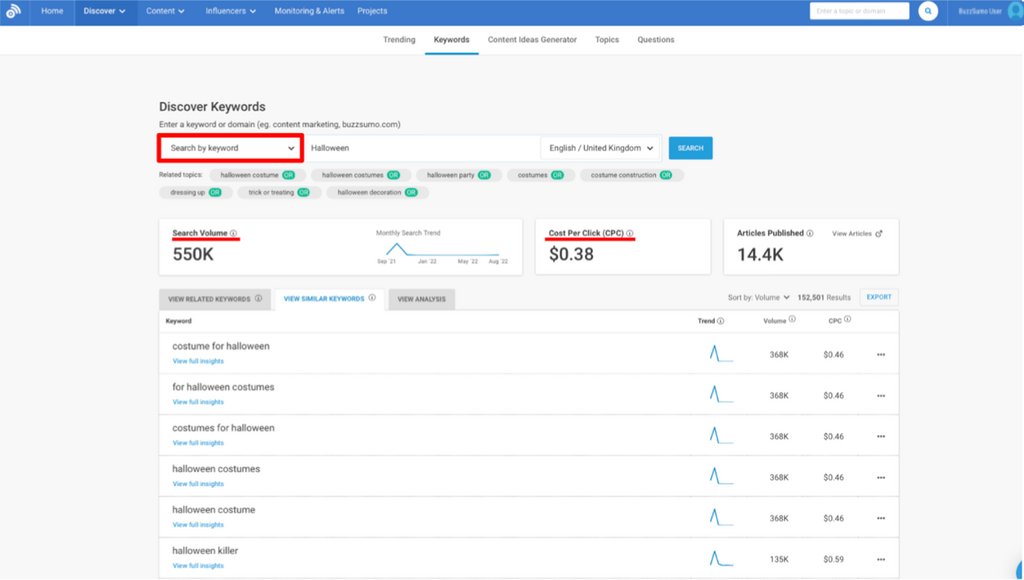This screenshot has height=580, width=1024.
Task: Click the BuzzSumo logo icon
Action: (x=13, y=12)
